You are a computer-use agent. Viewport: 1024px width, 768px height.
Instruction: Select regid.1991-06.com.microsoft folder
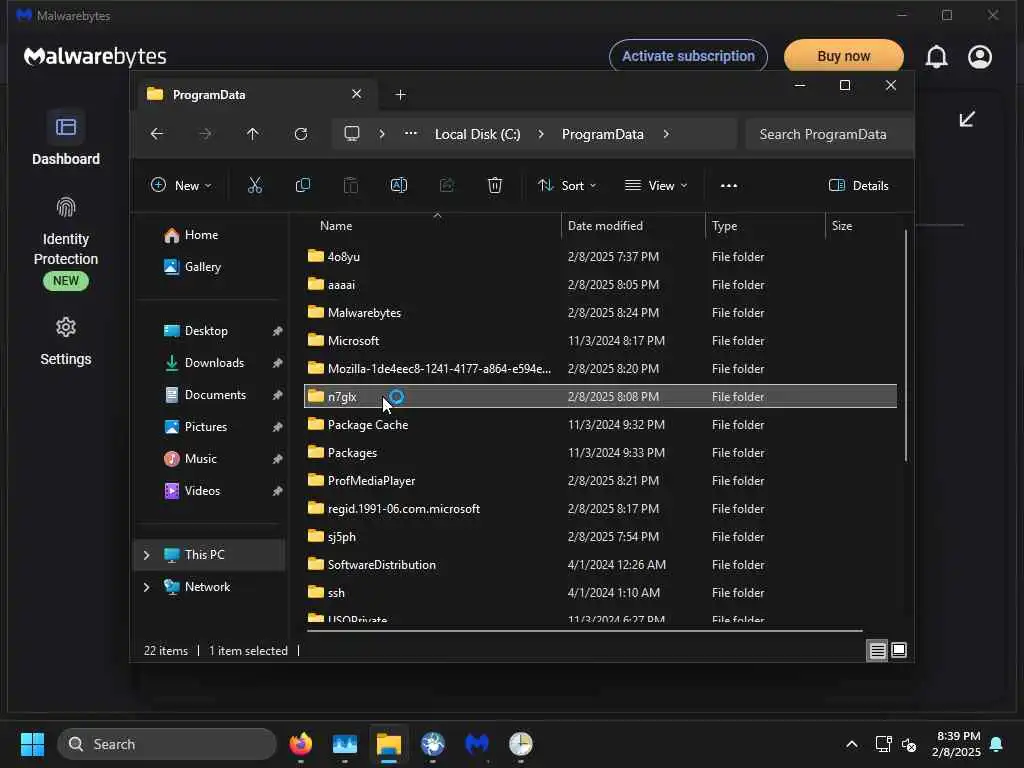click(600, 509)
